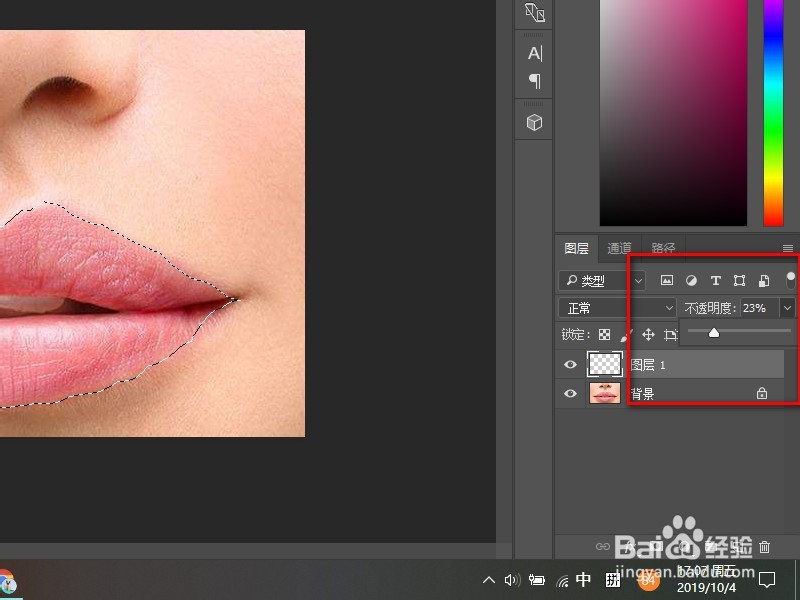Click delete layer trash icon
Screen dimensions: 800x600
coord(764,546)
